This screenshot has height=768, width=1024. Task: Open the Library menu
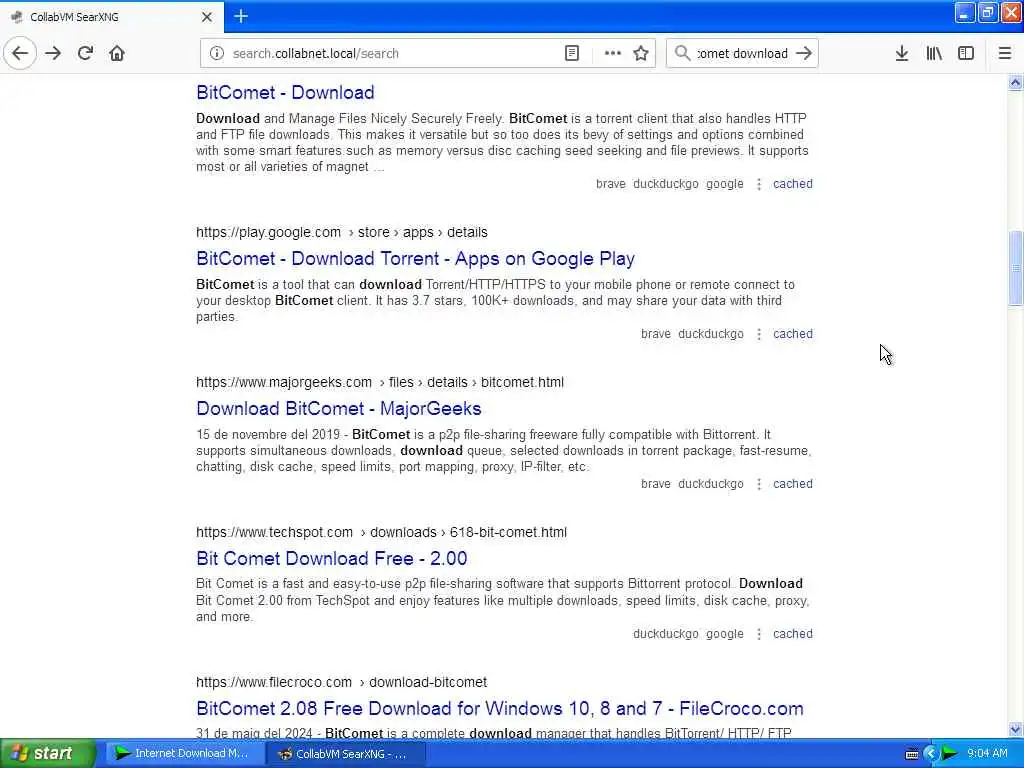(x=934, y=54)
